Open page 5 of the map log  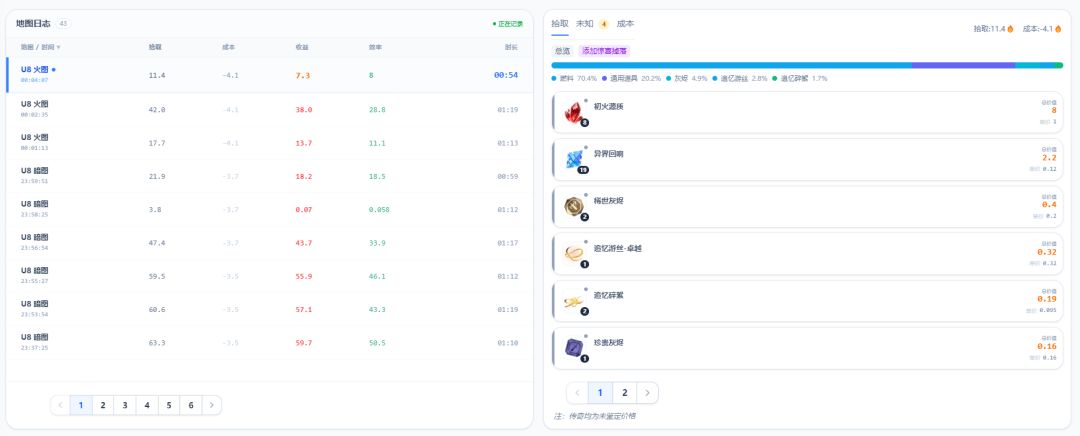pyautogui.click(x=169, y=406)
